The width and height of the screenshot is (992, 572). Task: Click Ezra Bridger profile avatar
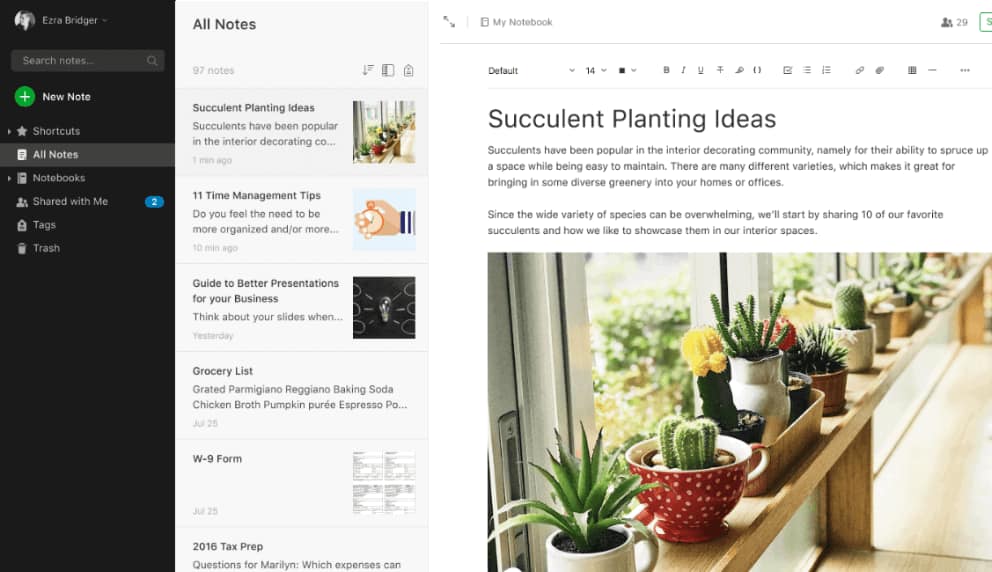tap(25, 20)
